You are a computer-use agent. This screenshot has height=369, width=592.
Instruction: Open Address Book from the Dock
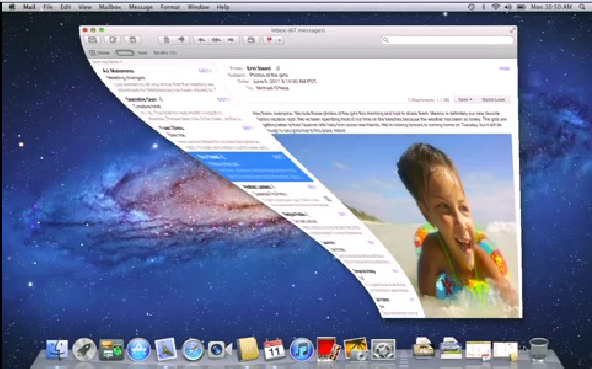click(248, 349)
